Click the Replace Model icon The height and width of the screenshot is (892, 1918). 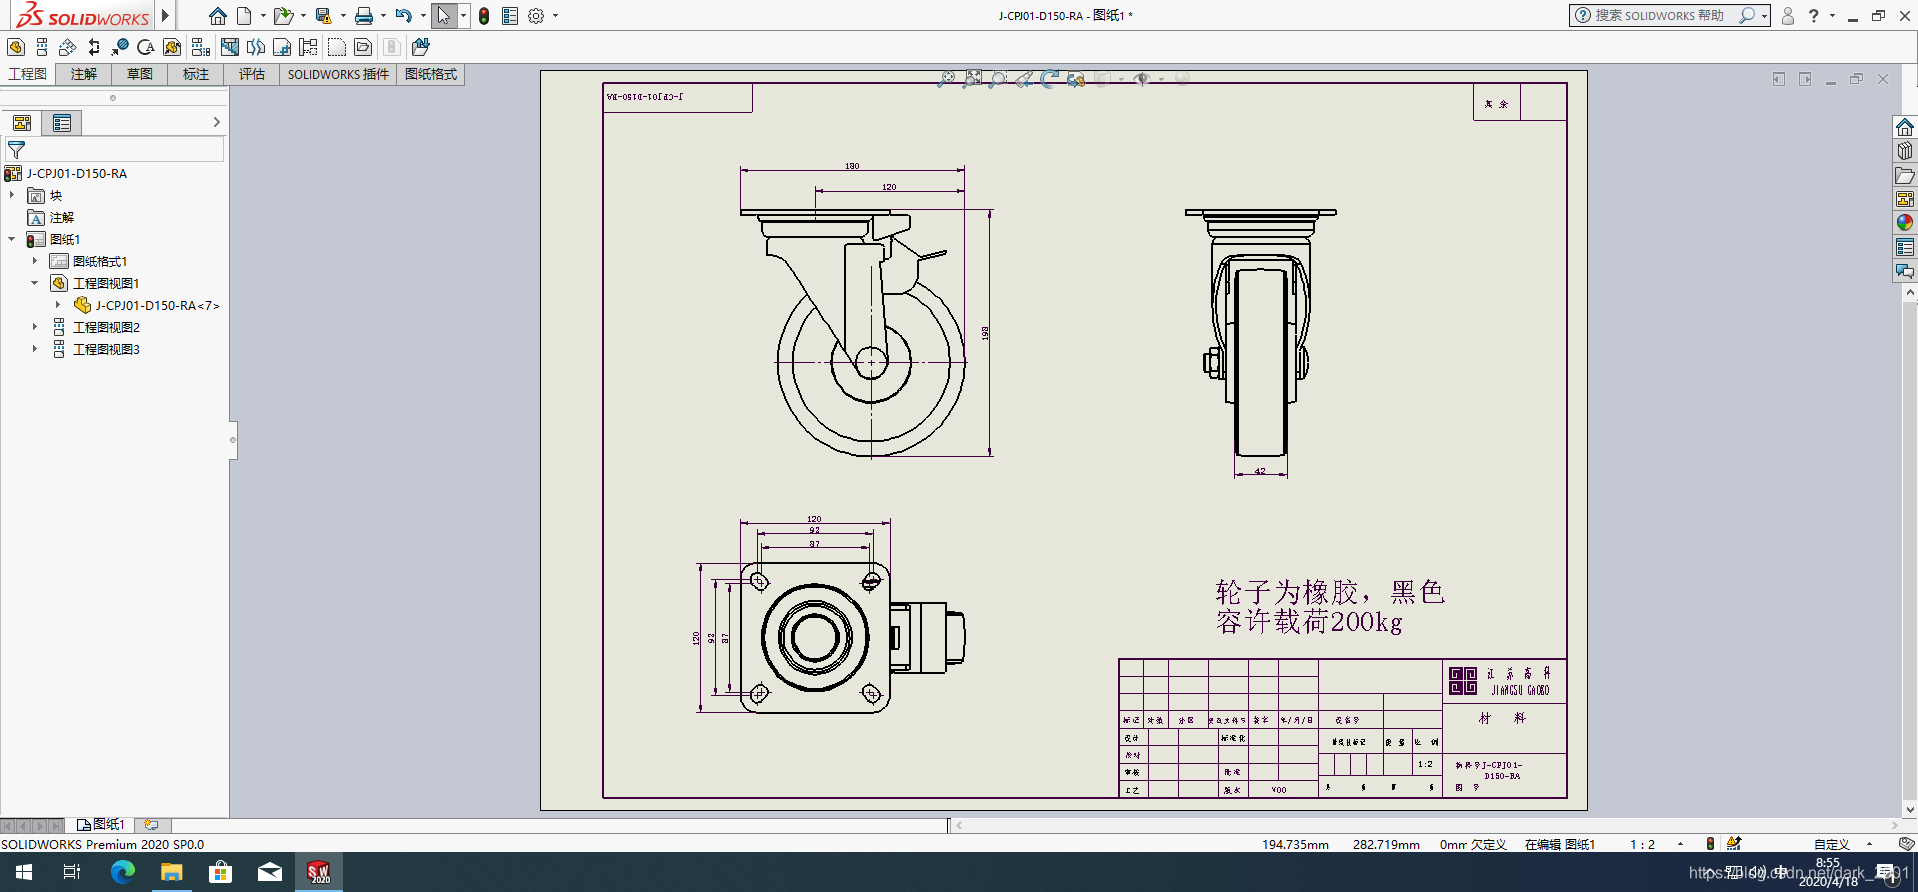coord(420,47)
